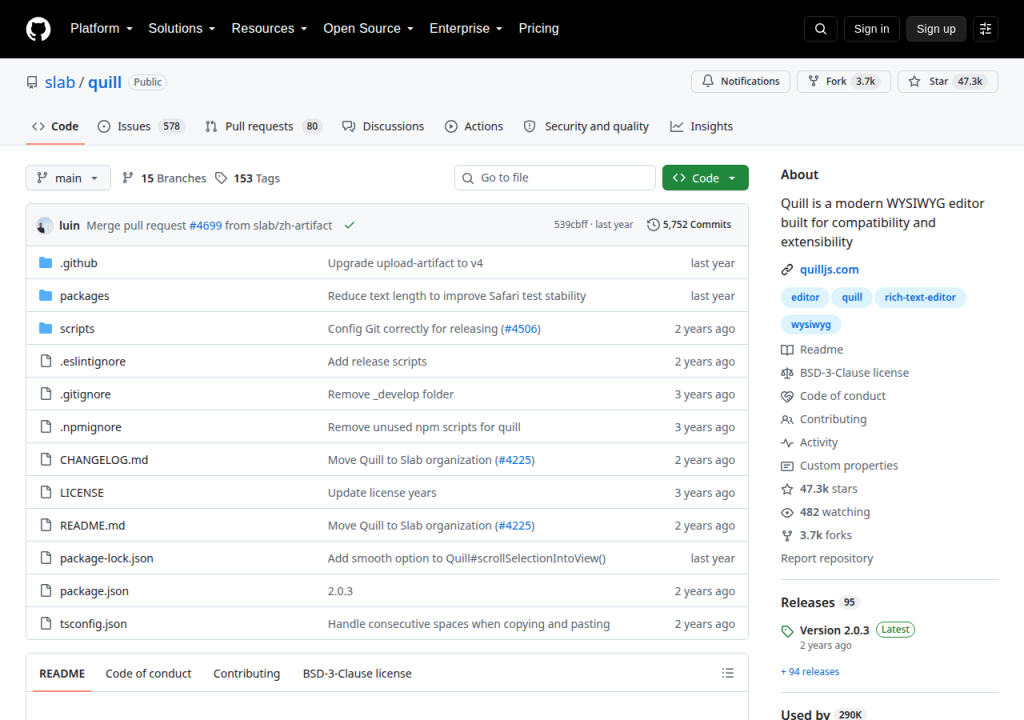Click the wysiwyg topic tag
This screenshot has height=720, width=1024.
point(810,325)
